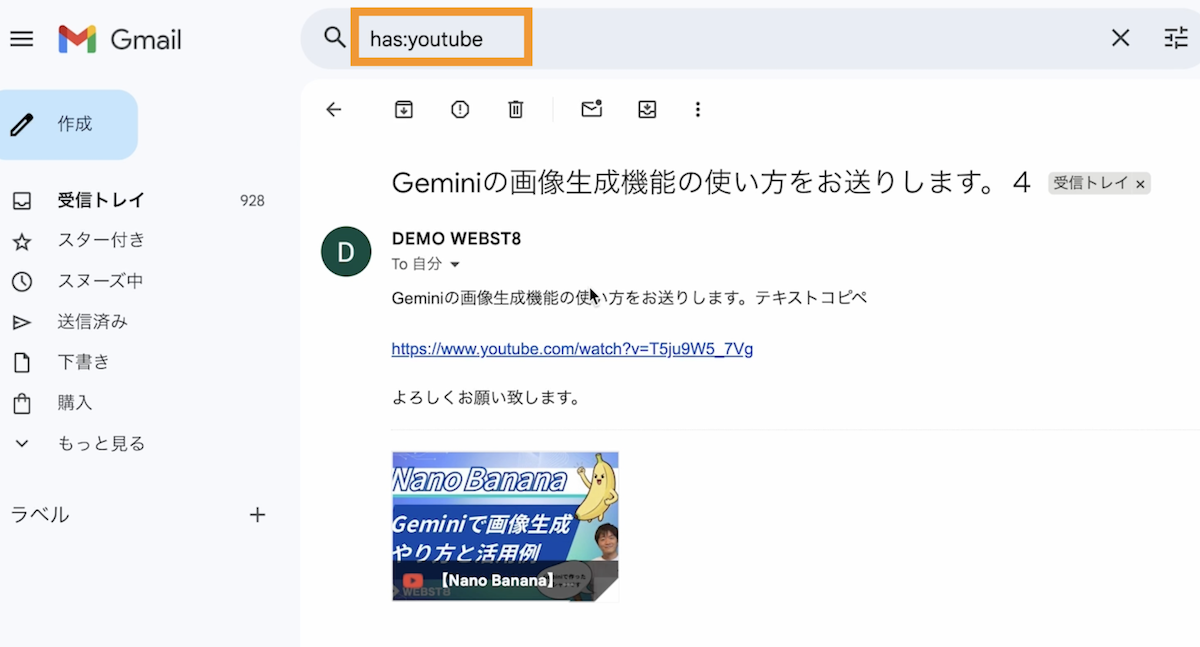Clear the search with the X button
The height and width of the screenshot is (647, 1200).
[x=1120, y=38]
